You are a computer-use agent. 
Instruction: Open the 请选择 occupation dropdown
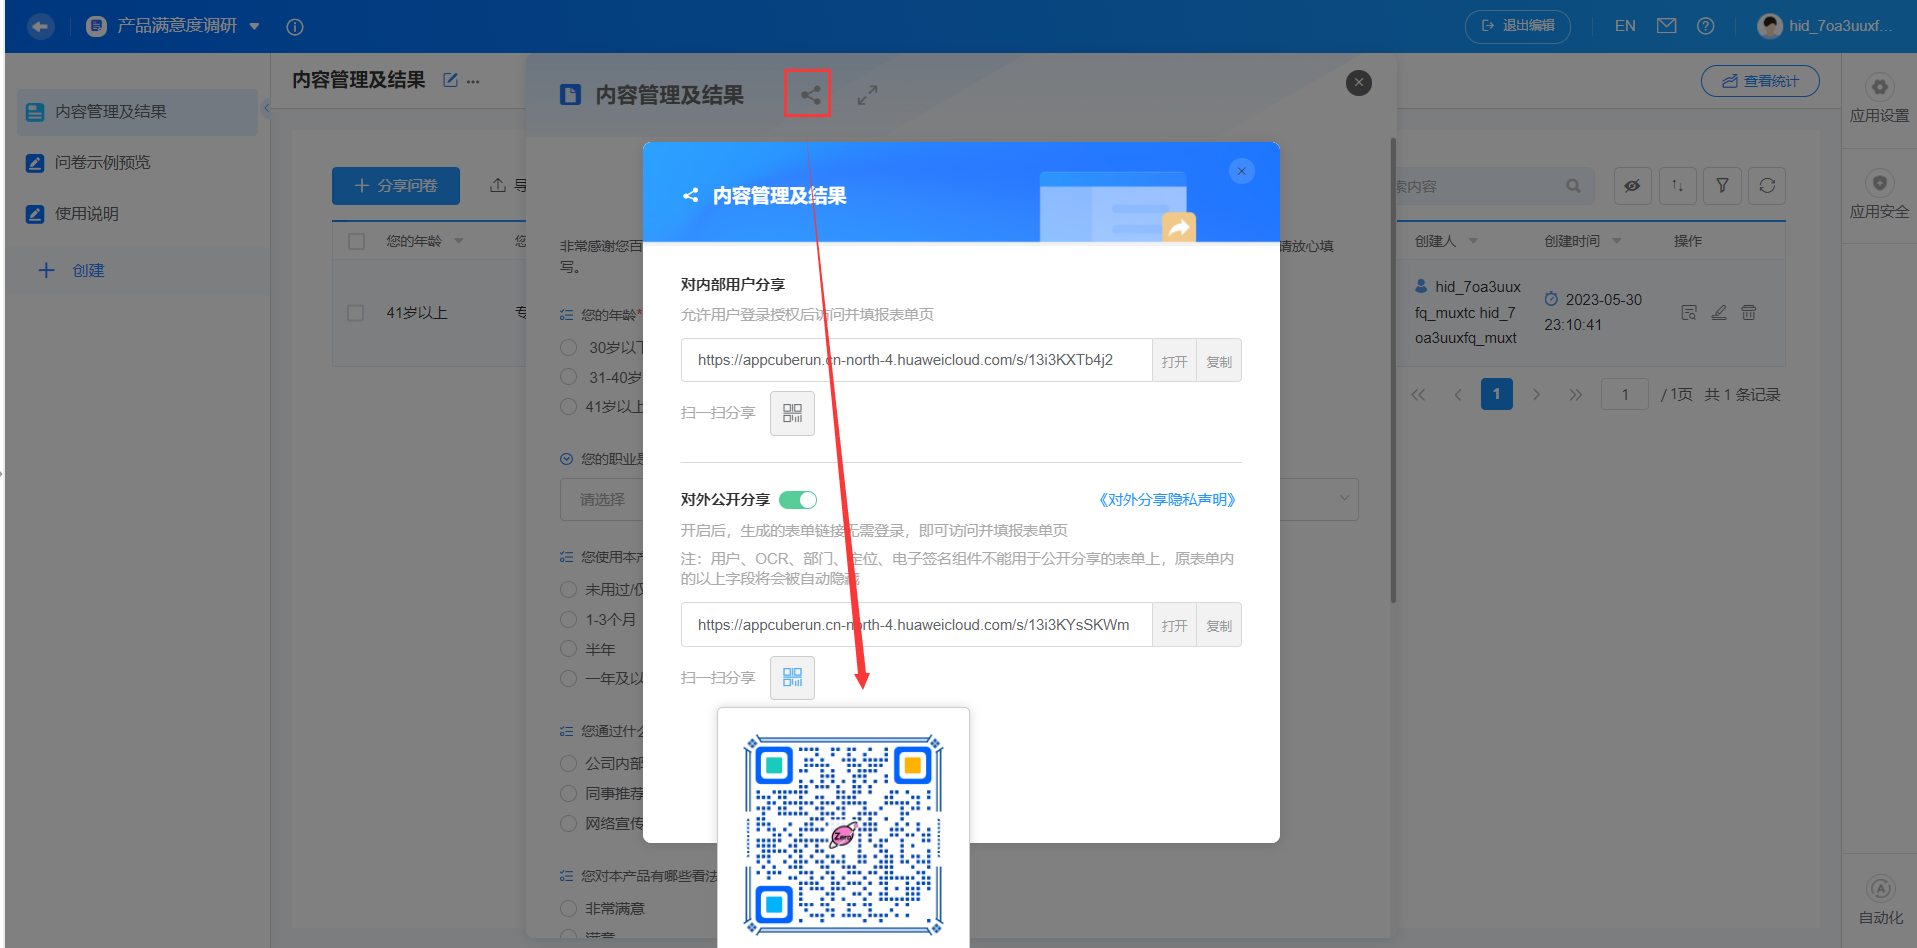[x=959, y=499]
